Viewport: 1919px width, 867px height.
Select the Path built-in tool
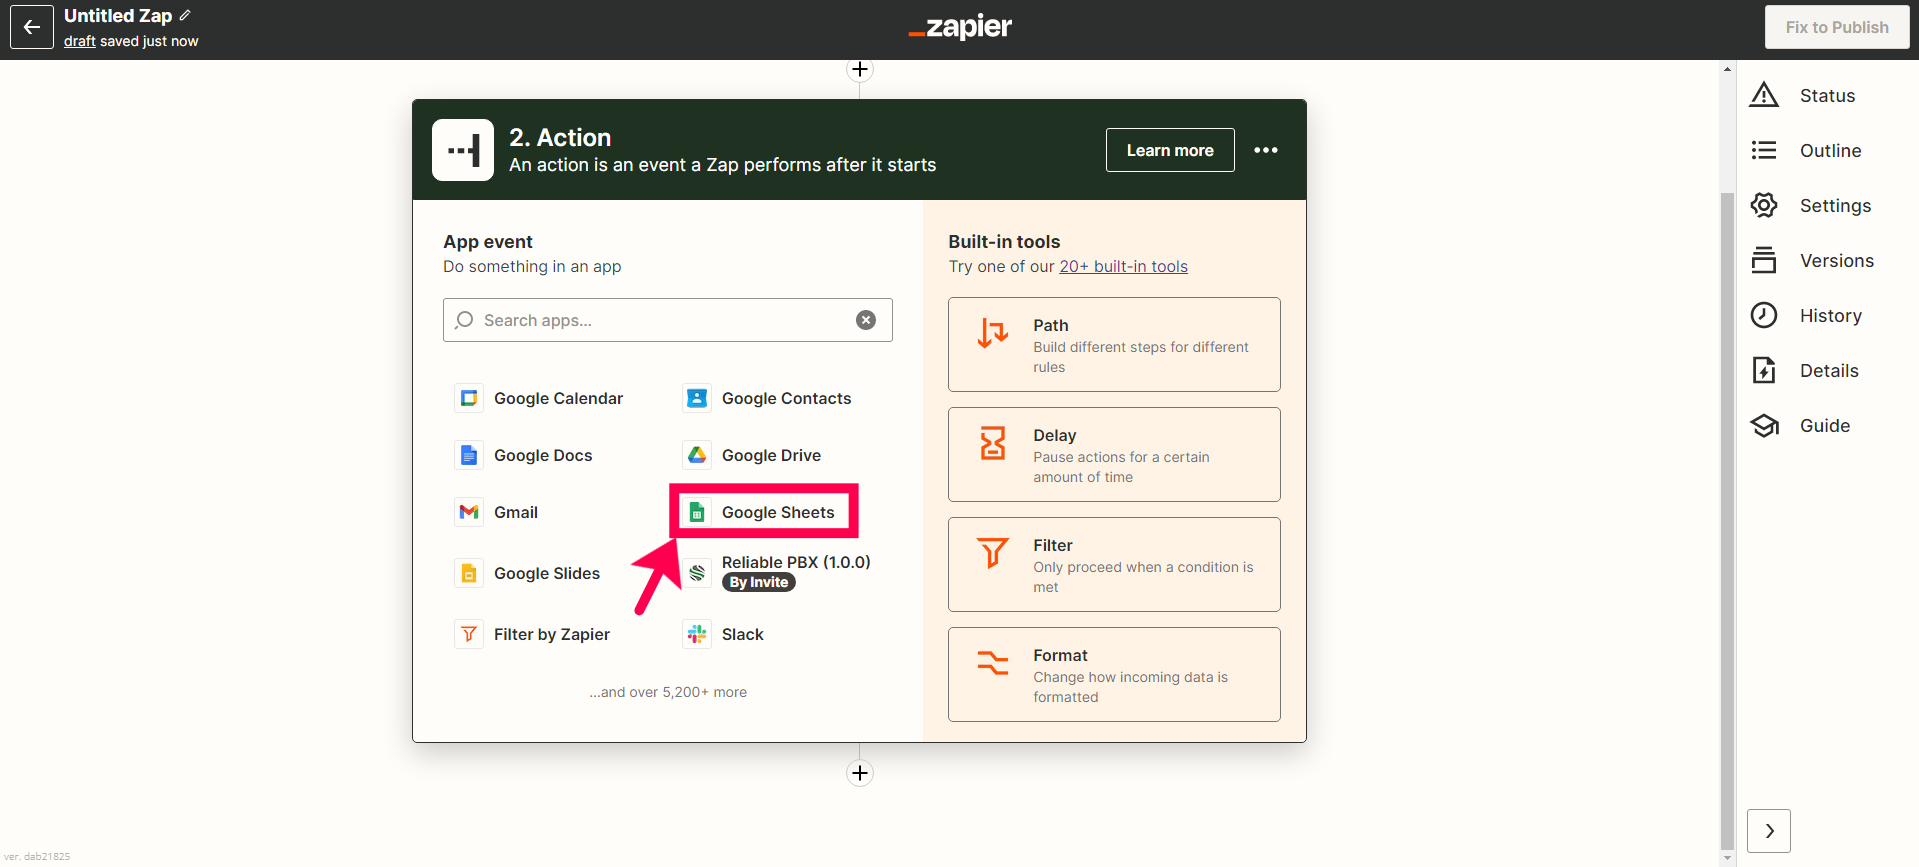1114,344
